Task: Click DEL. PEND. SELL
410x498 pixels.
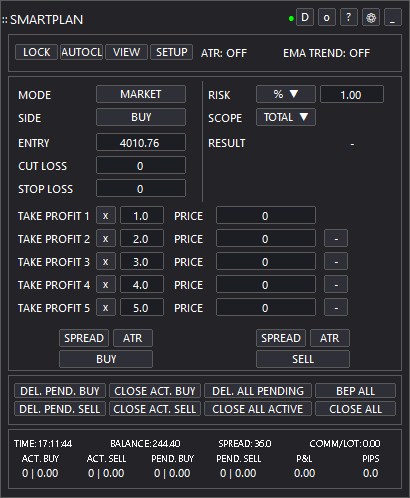Action: pos(60,409)
